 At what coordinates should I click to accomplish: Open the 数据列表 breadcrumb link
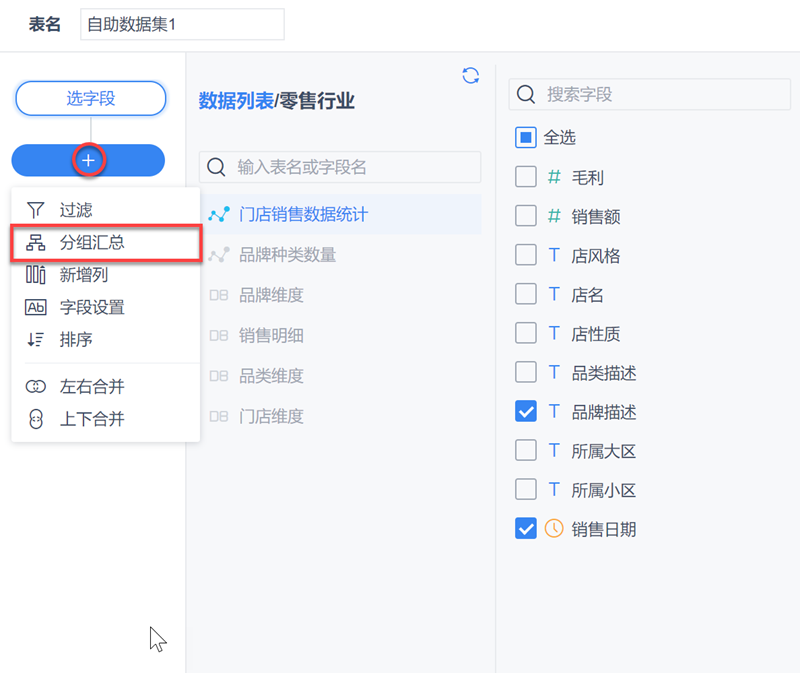pos(236,100)
